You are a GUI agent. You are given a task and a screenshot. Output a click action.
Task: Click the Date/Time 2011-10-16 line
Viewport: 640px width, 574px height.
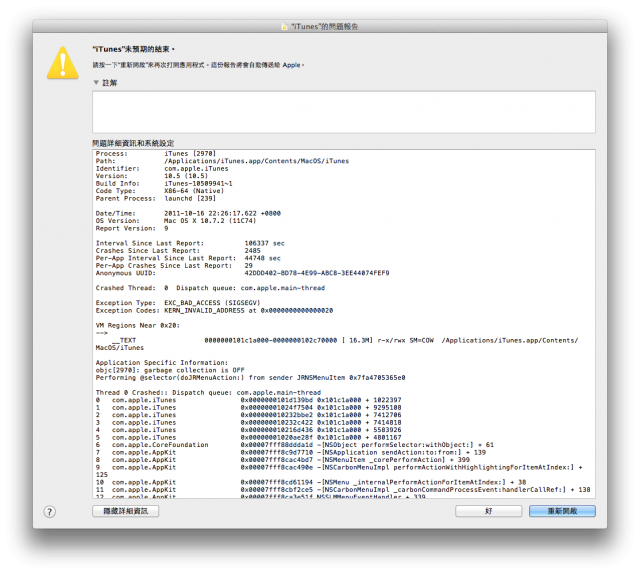coord(188,213)
